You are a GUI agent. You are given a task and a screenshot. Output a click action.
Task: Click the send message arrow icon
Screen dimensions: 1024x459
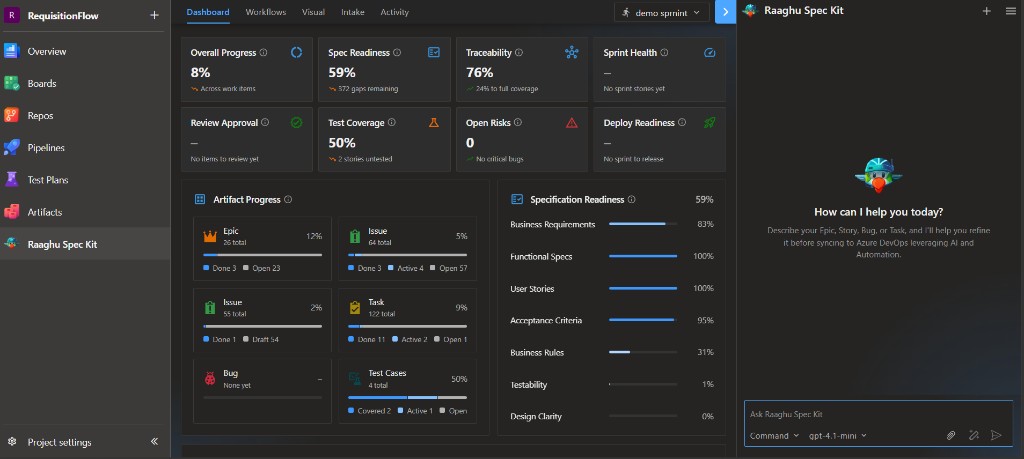tap(996, 435)
